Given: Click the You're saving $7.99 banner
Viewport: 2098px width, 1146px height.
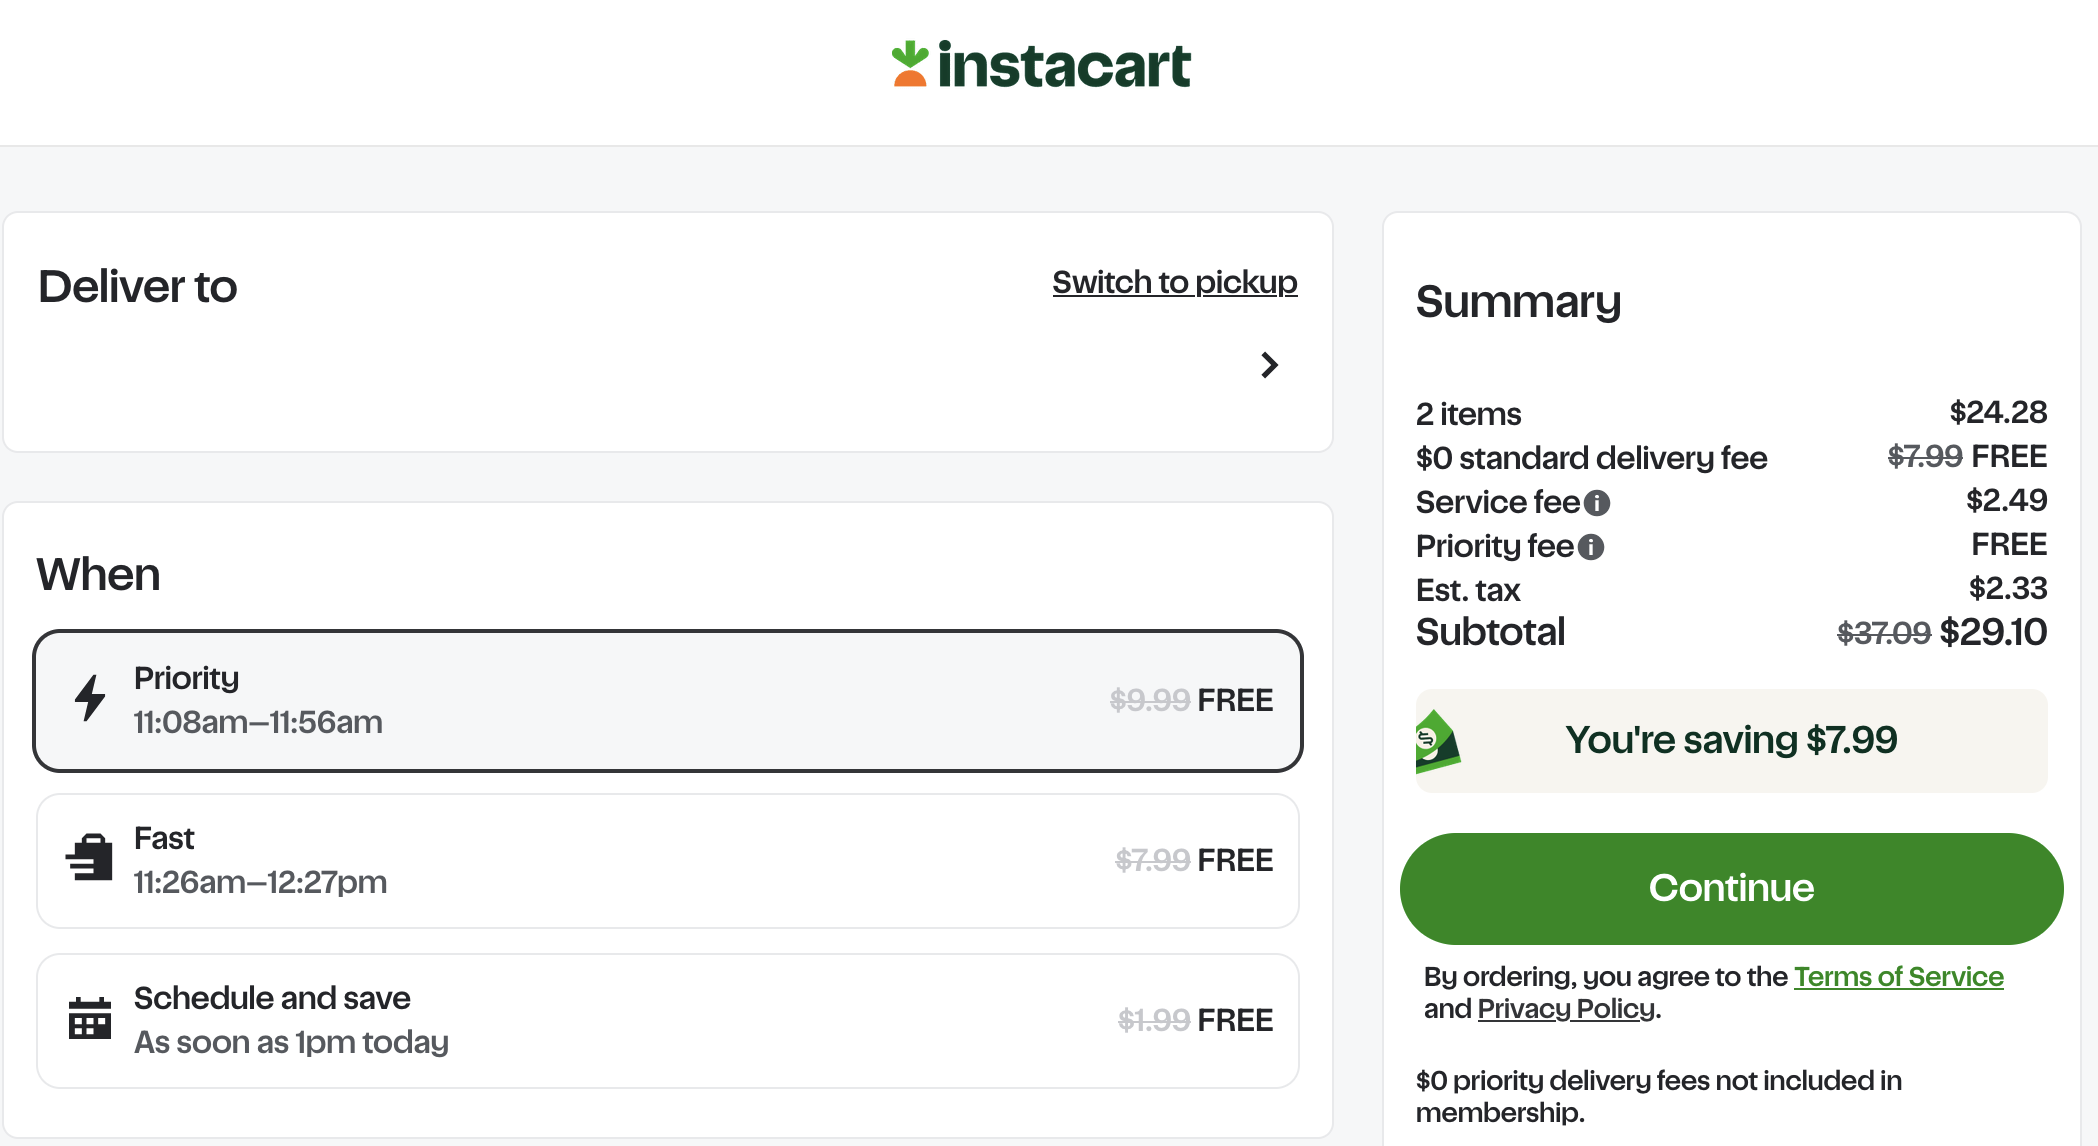Looking at the screenshot, I should pyautogui.click(x=1731, y=741).
